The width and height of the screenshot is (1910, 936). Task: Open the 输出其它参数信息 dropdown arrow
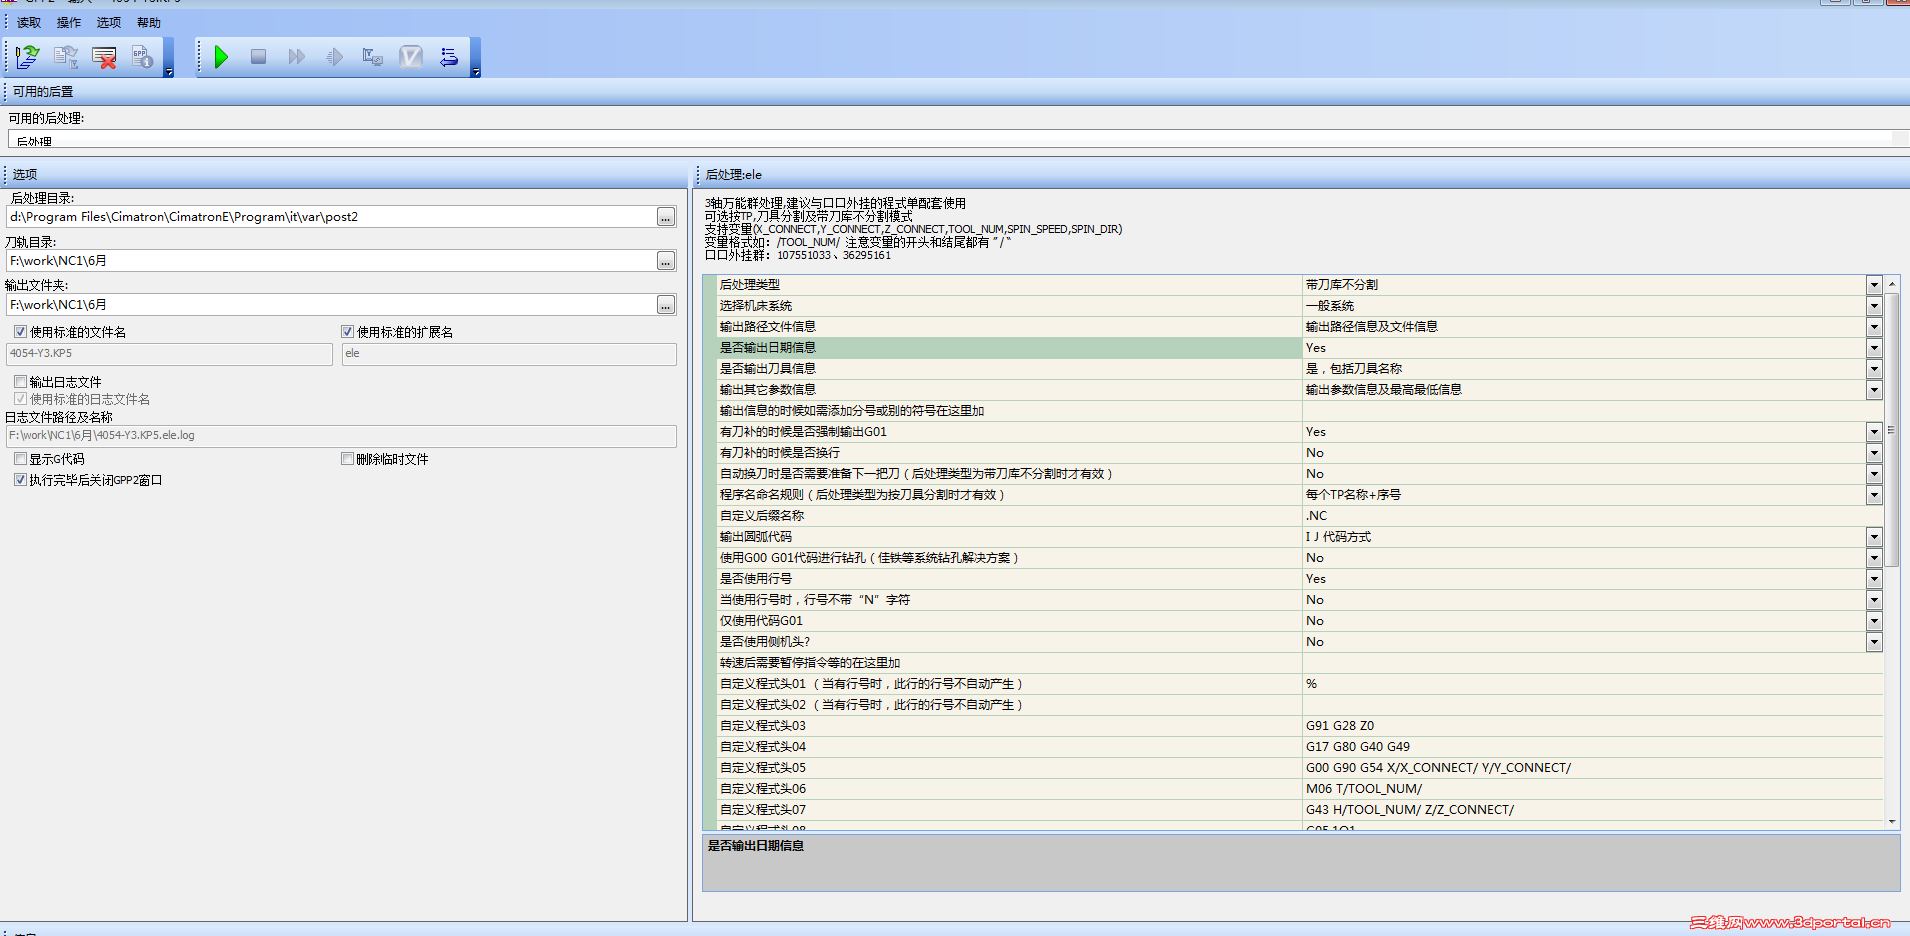pyautogui.click(x=1874, y=390)
